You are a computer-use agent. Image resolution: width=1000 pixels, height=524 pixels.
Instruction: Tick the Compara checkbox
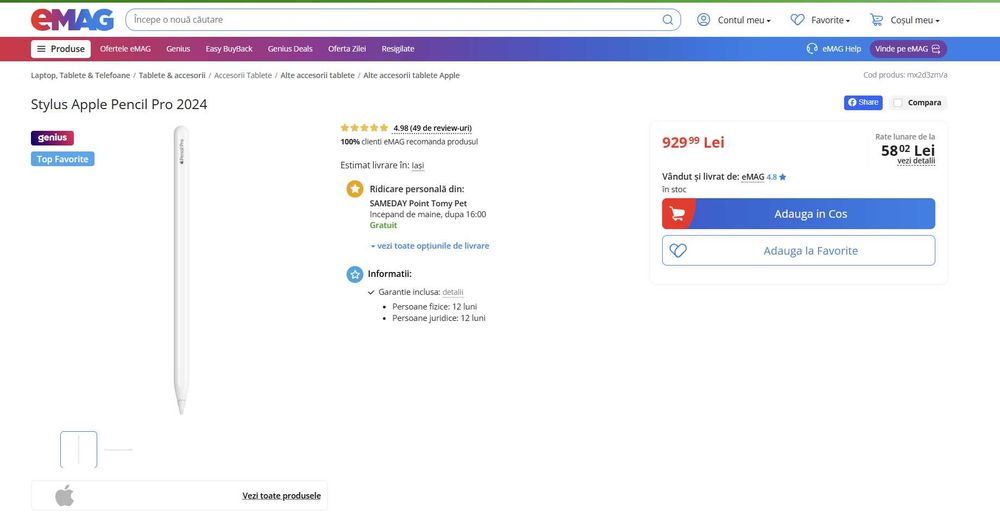[898, 103]
